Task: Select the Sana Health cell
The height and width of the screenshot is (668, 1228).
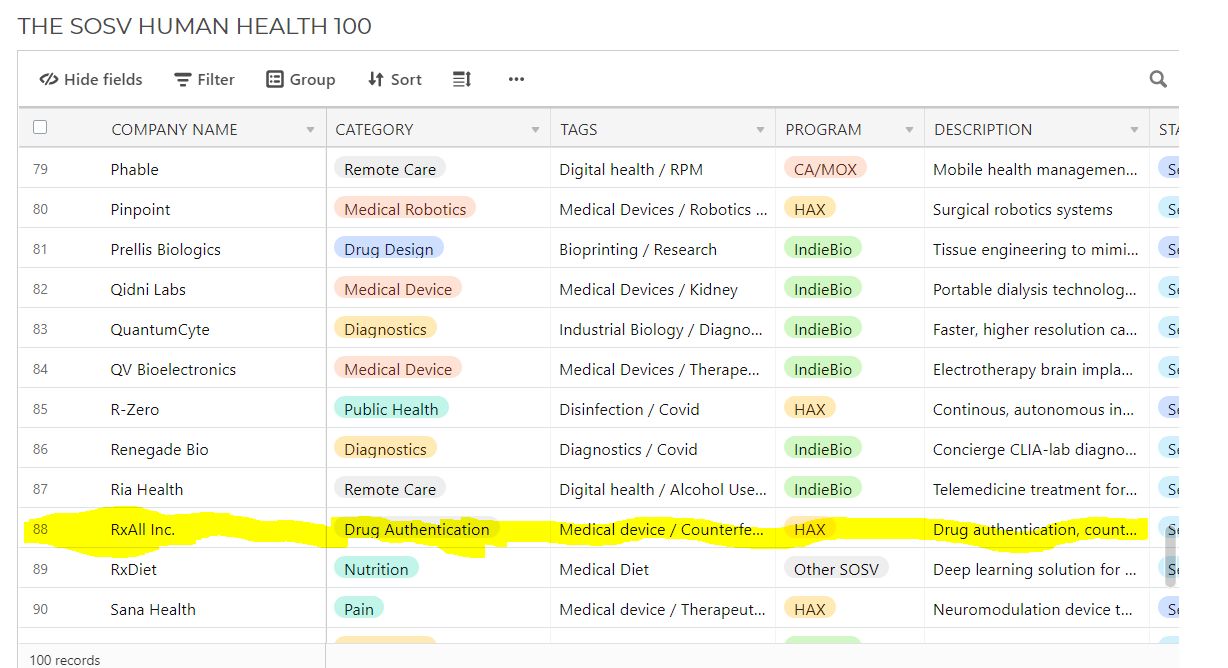Action: (x=214, y=609)
